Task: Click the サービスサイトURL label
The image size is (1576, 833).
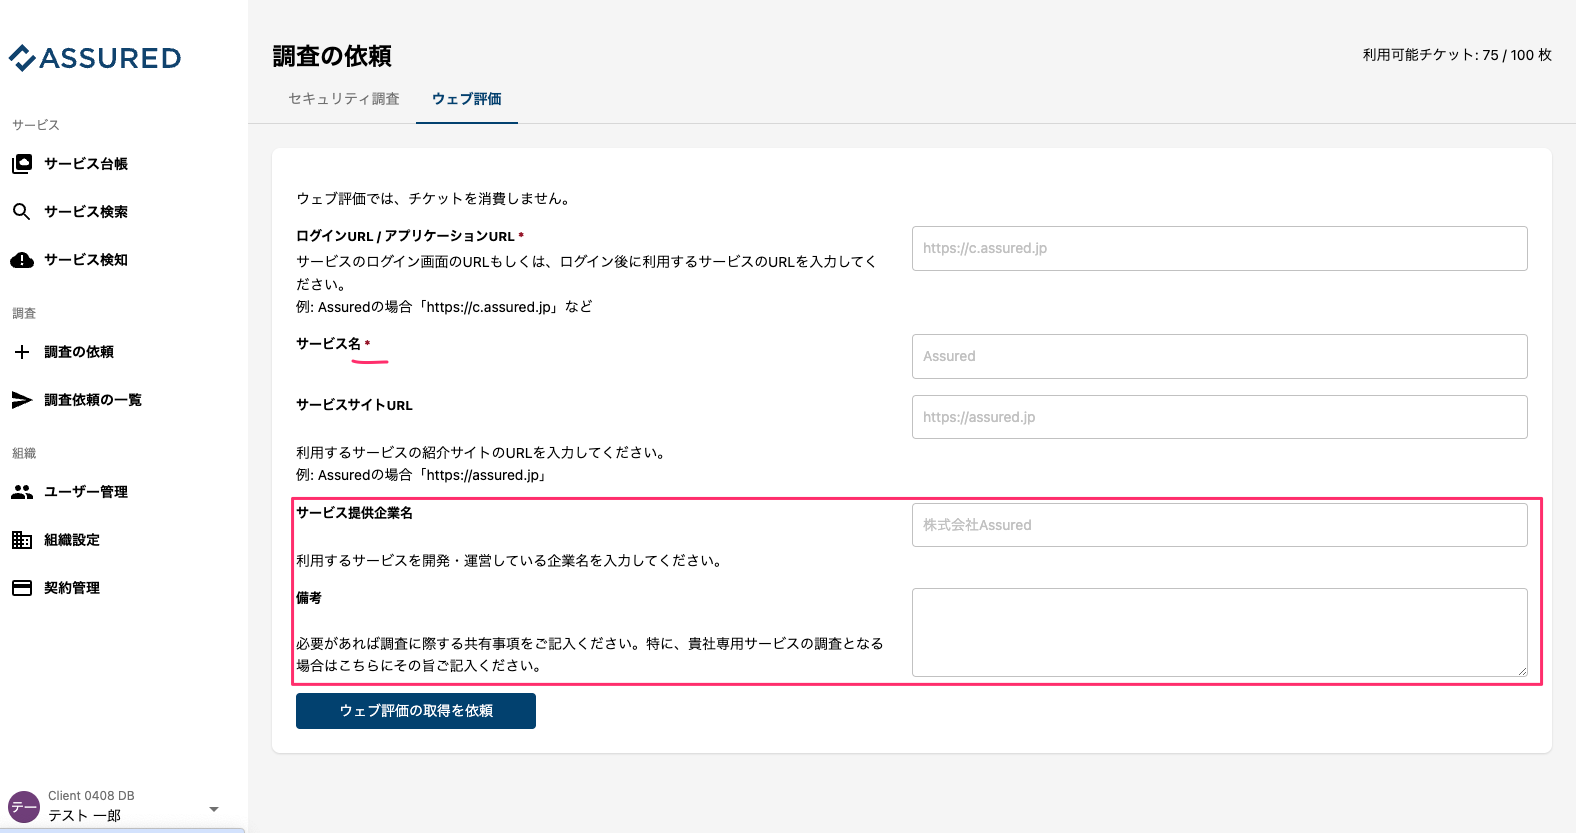Action: [354, 406]
